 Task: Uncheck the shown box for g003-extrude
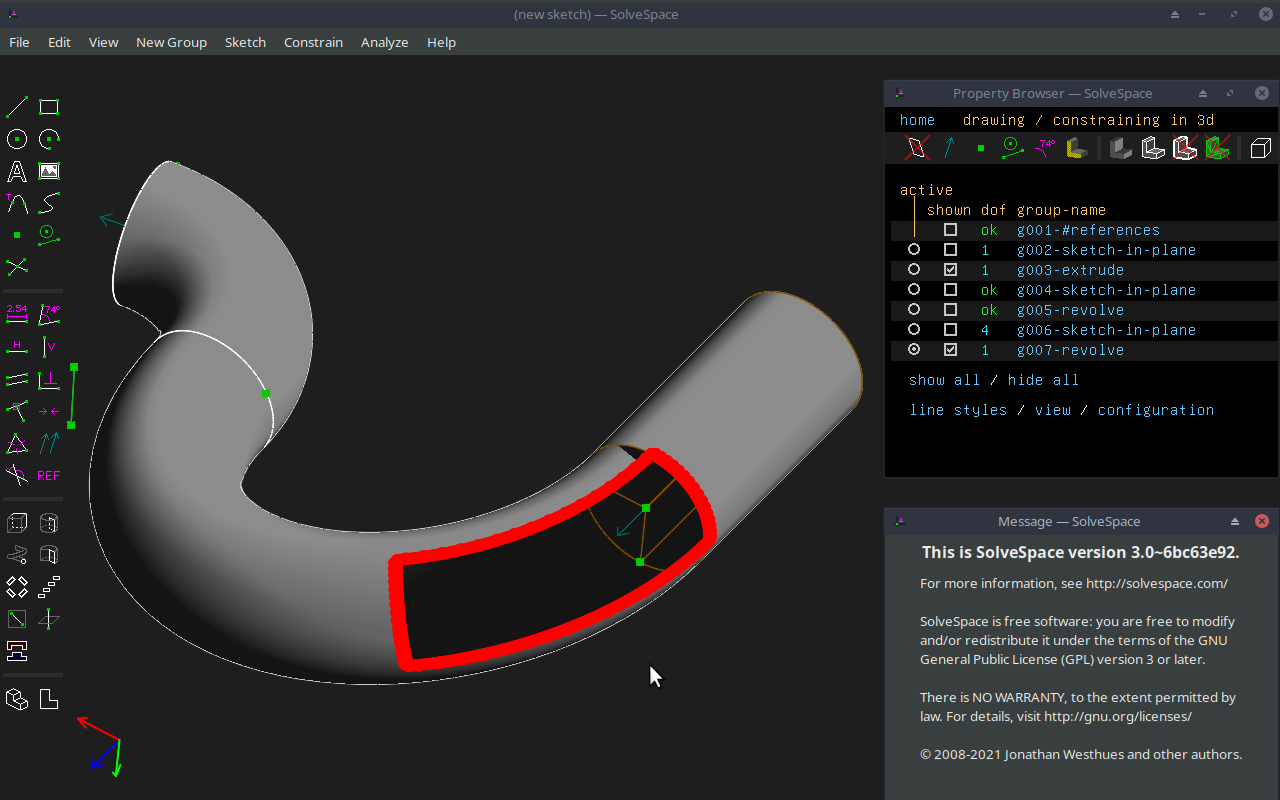pyautogui.click(x=950, y=269)
